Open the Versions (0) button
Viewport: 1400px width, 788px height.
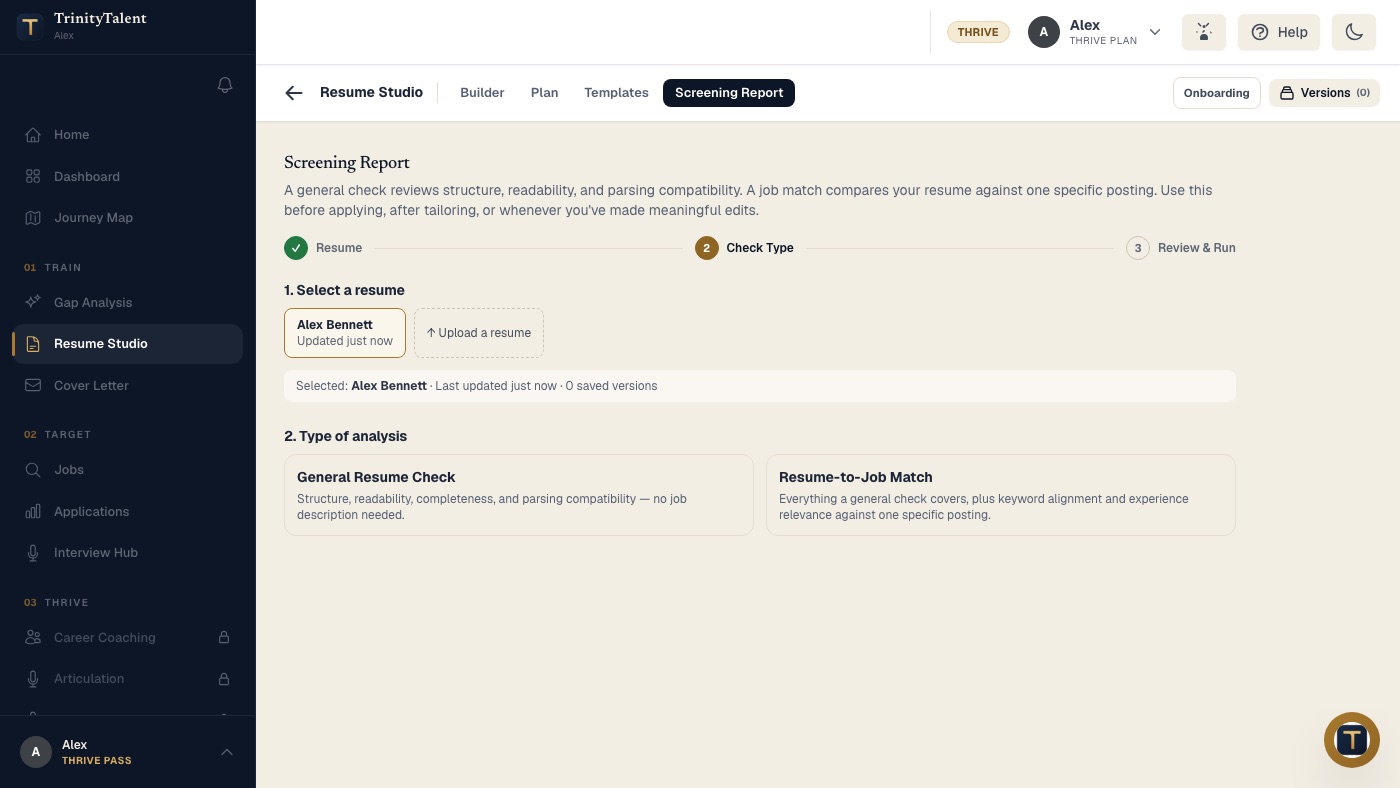click(x=1325, y=93)
